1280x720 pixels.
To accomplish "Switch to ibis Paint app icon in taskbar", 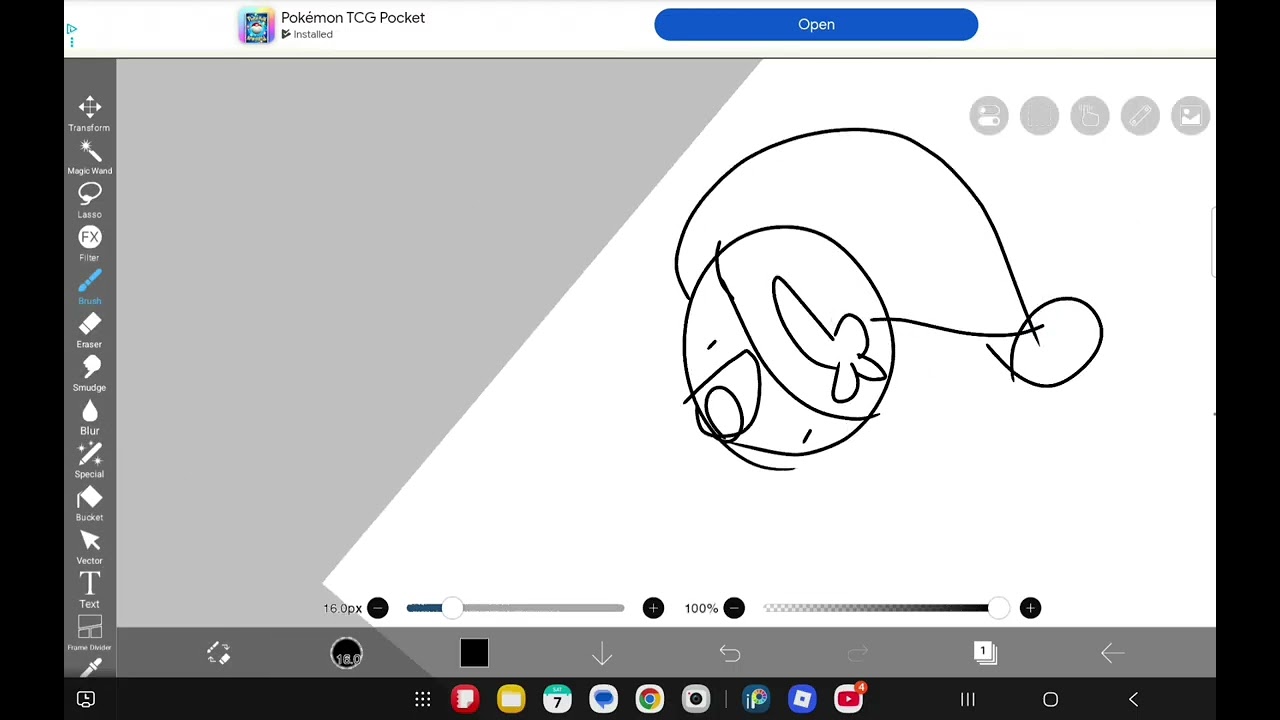I will (756, 699).
